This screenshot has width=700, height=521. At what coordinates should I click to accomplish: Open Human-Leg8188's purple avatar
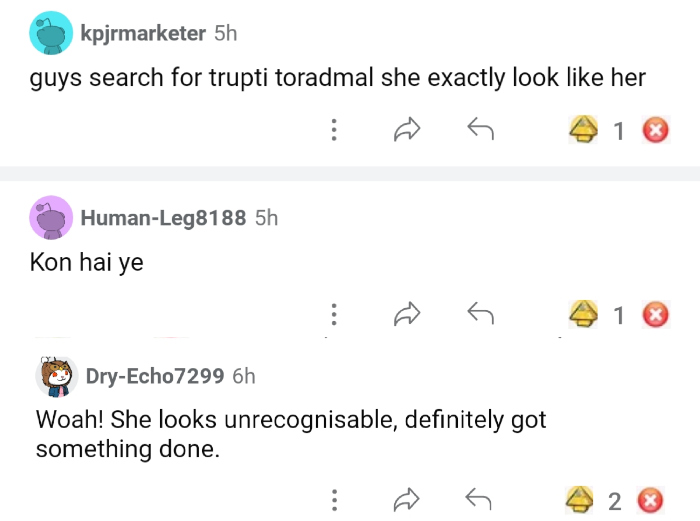pyautogui.click(x=52, y=217)
